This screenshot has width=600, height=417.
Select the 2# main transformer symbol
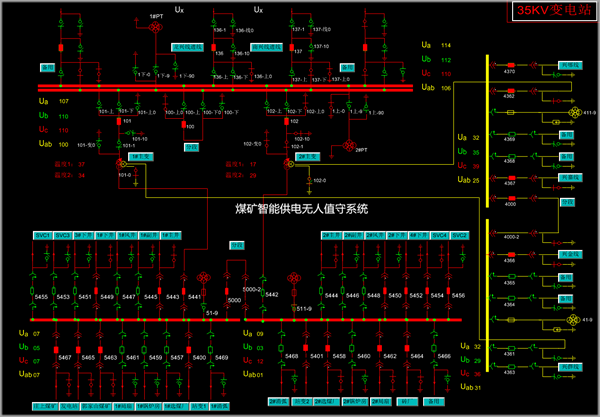click(289, 165)
